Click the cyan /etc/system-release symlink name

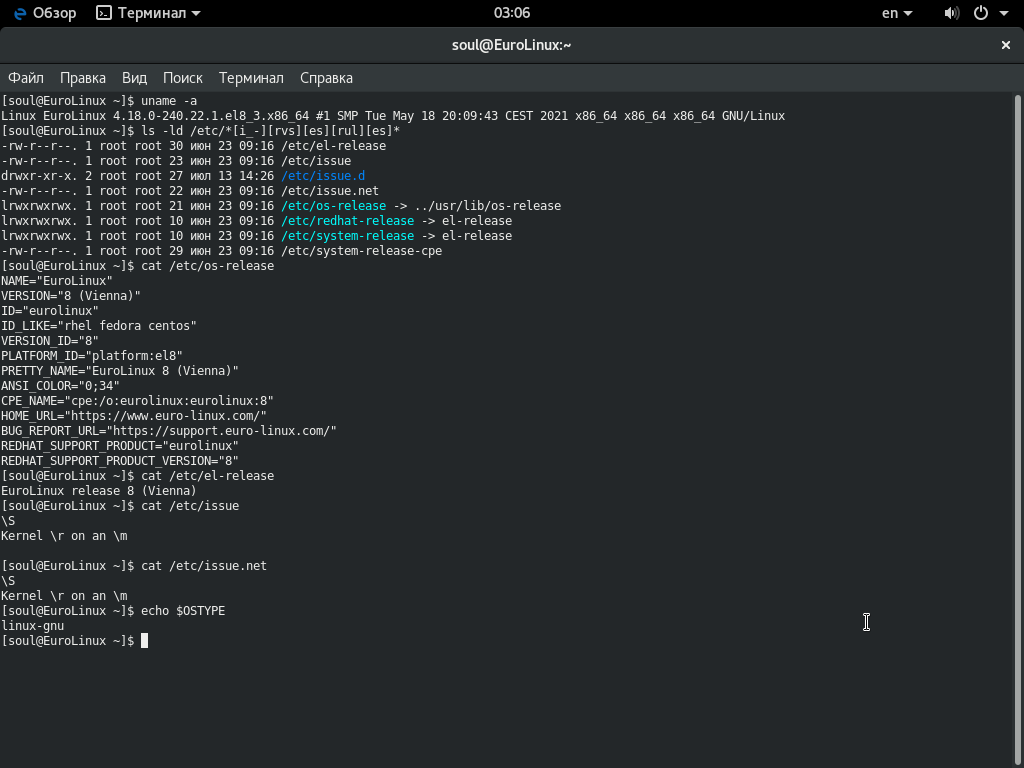(x=347, y=236)
